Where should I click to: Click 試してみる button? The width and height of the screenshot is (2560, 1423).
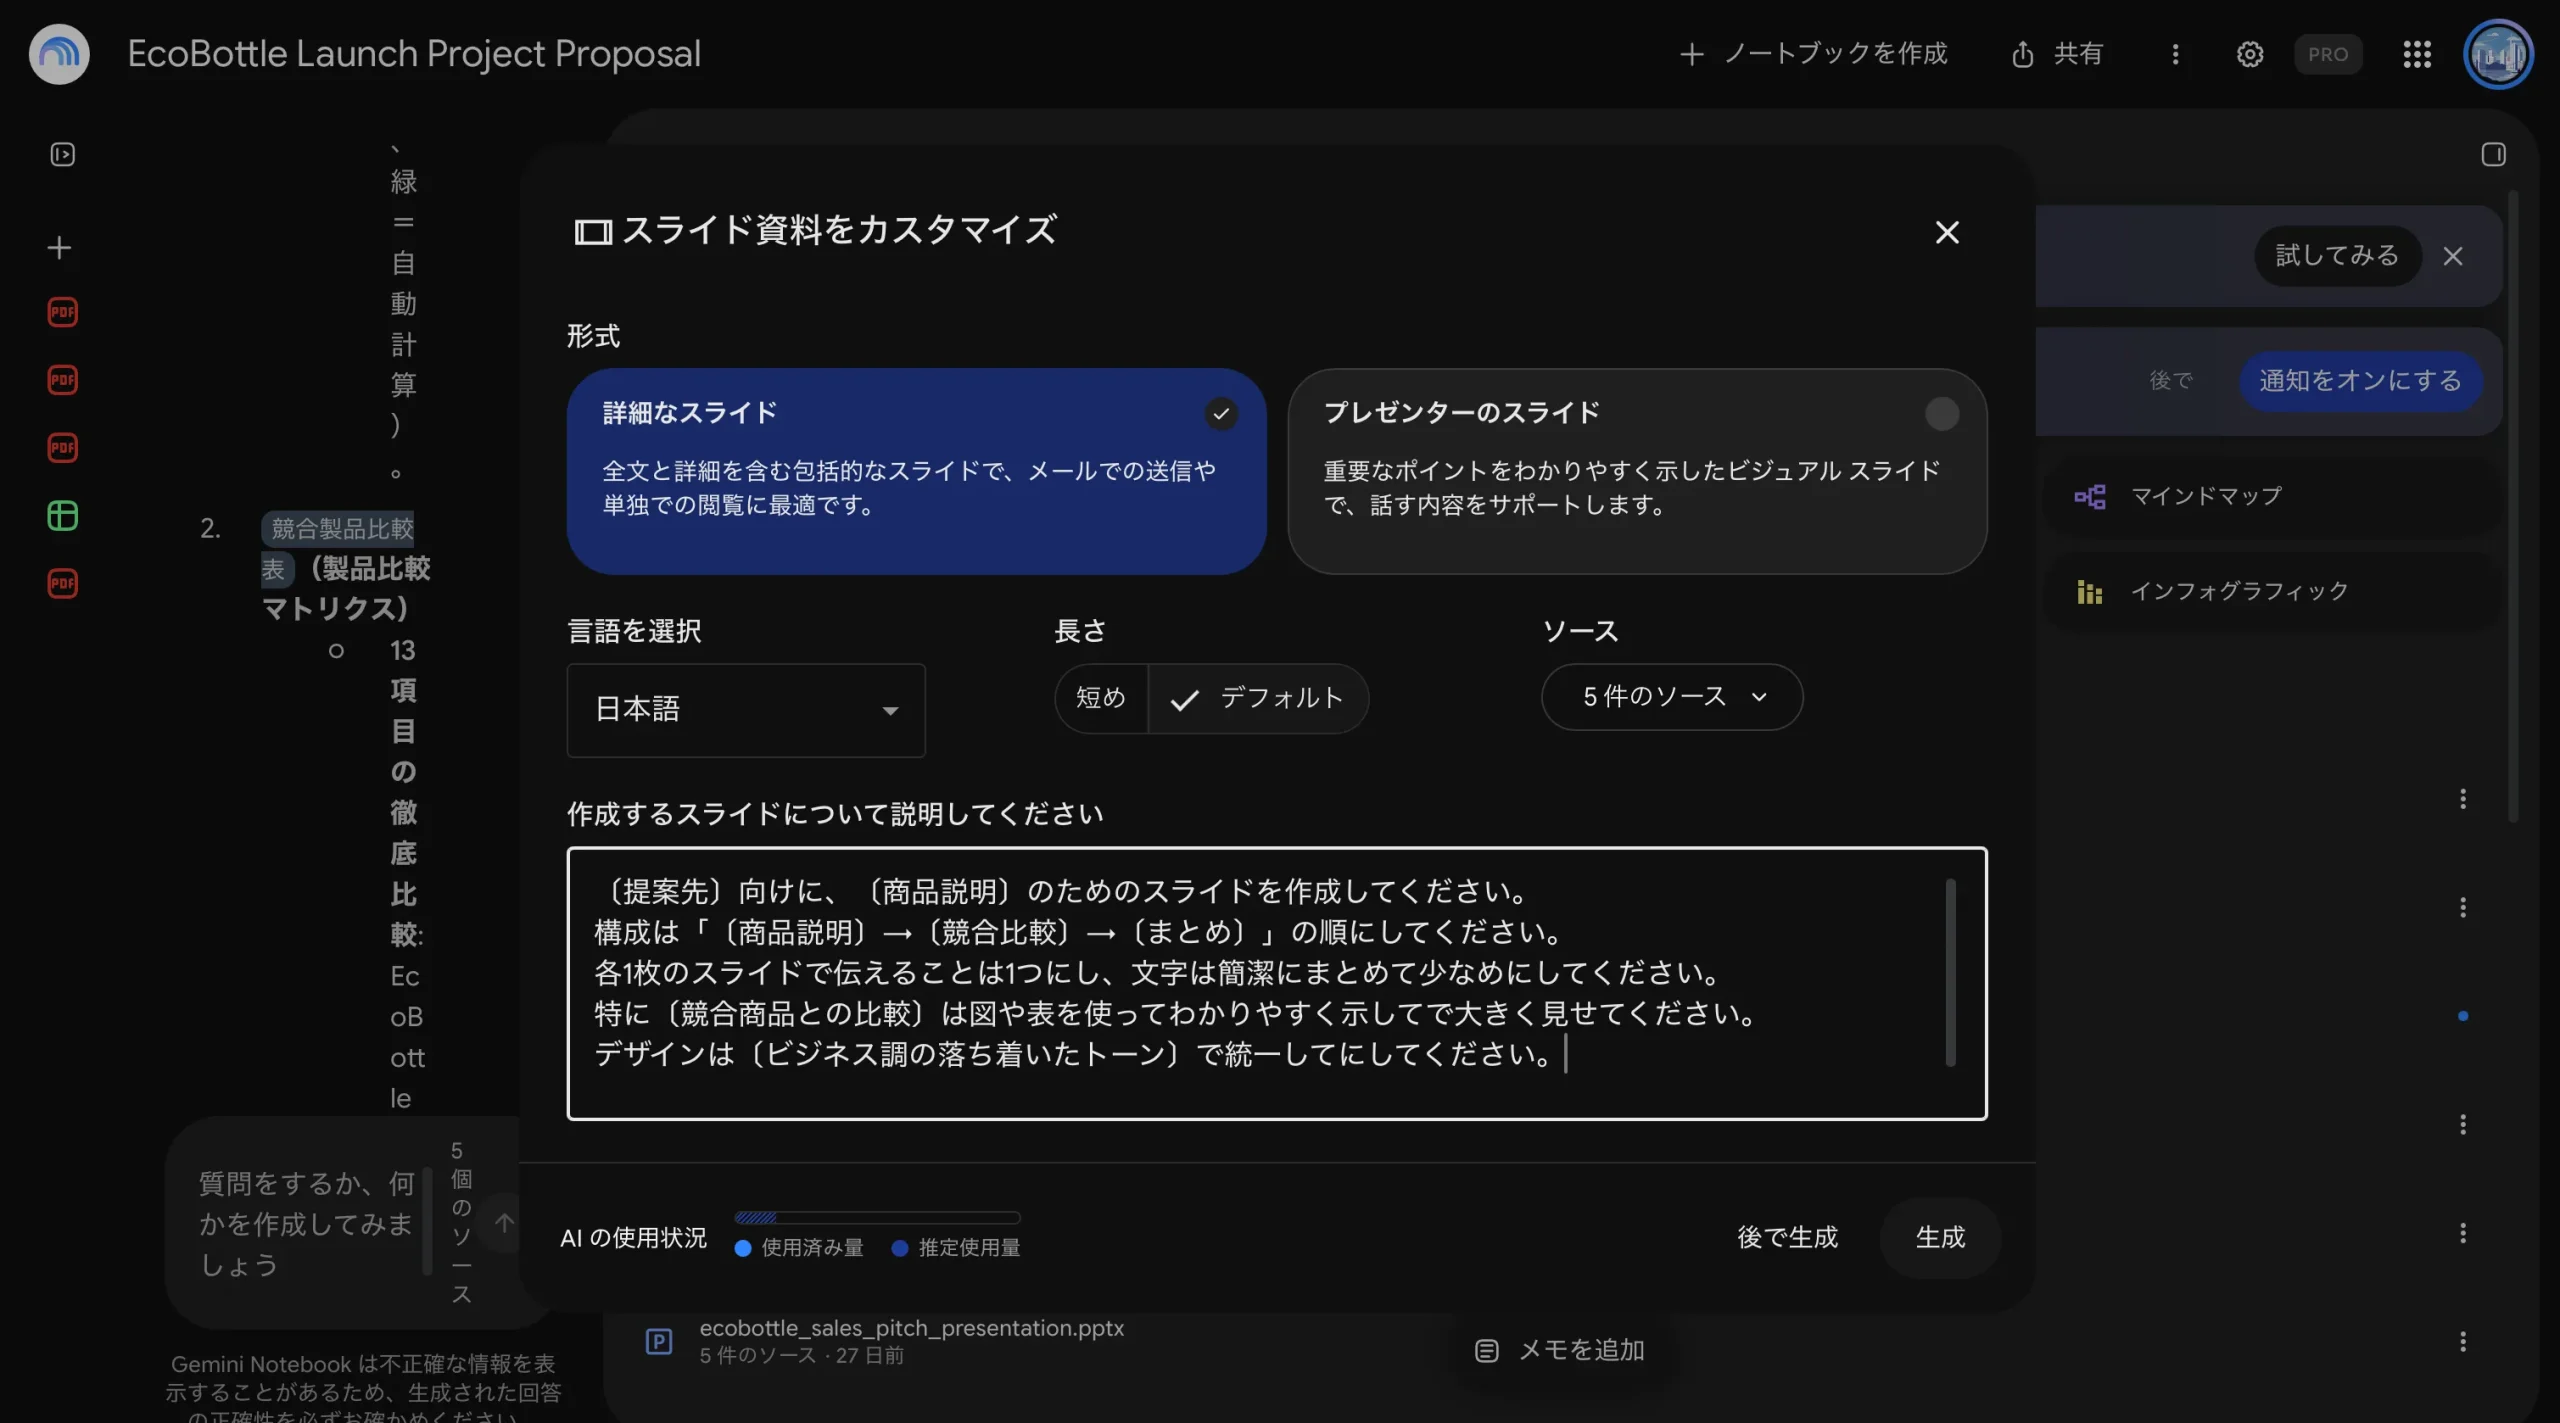[2337, 256]
